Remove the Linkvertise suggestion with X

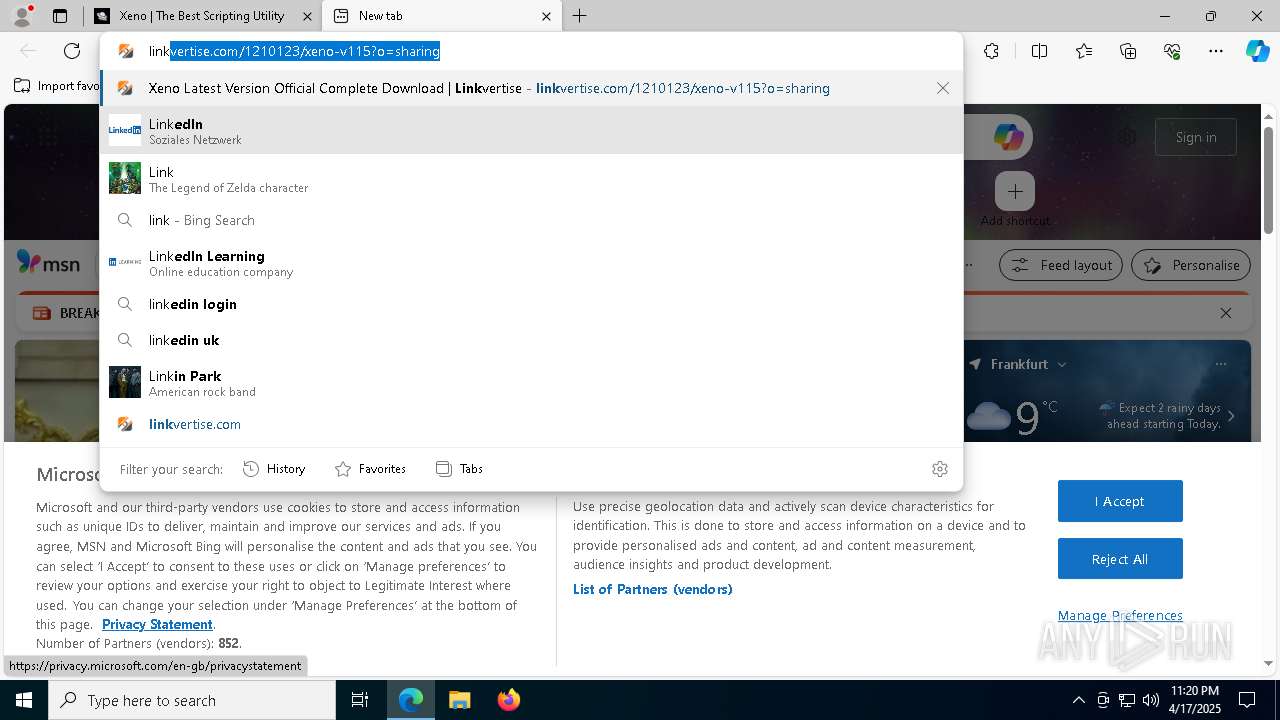pos(943,88)
